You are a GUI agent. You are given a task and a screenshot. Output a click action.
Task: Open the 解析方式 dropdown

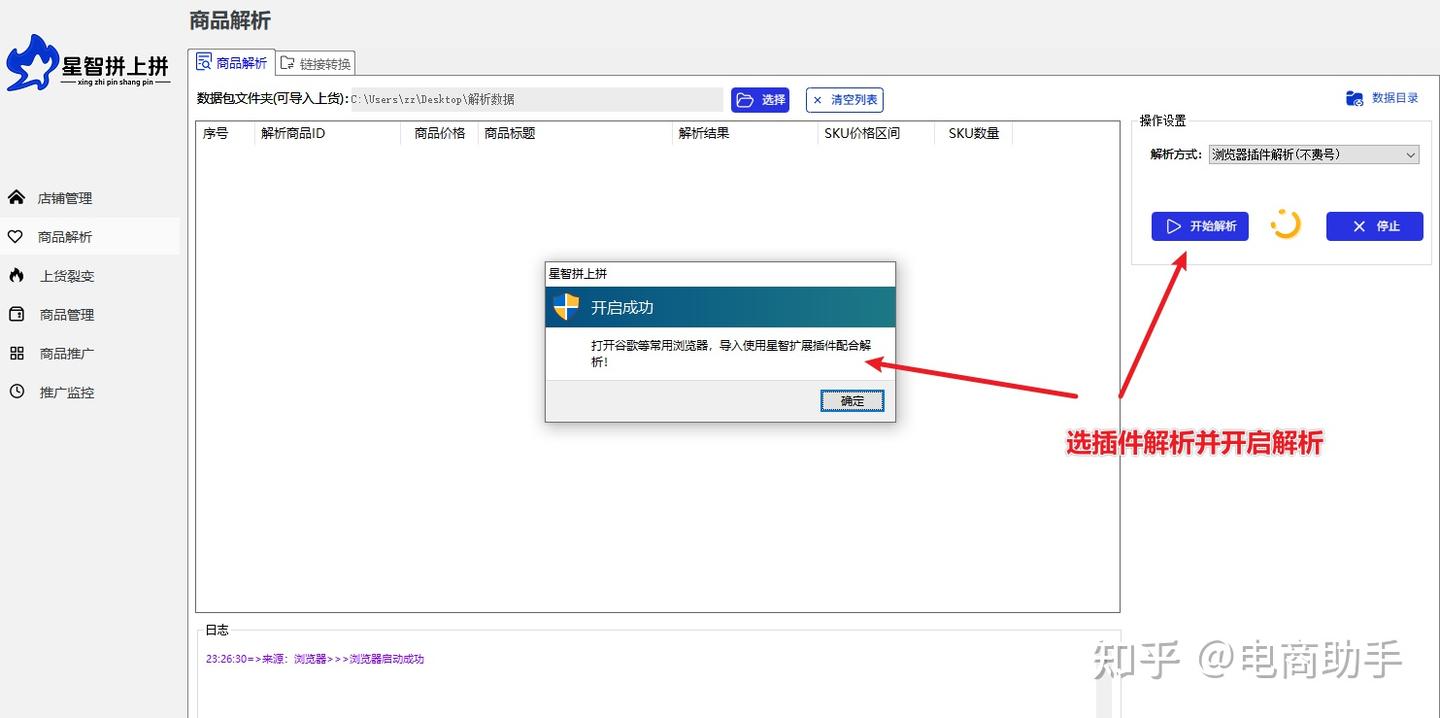coord(1314,155)
